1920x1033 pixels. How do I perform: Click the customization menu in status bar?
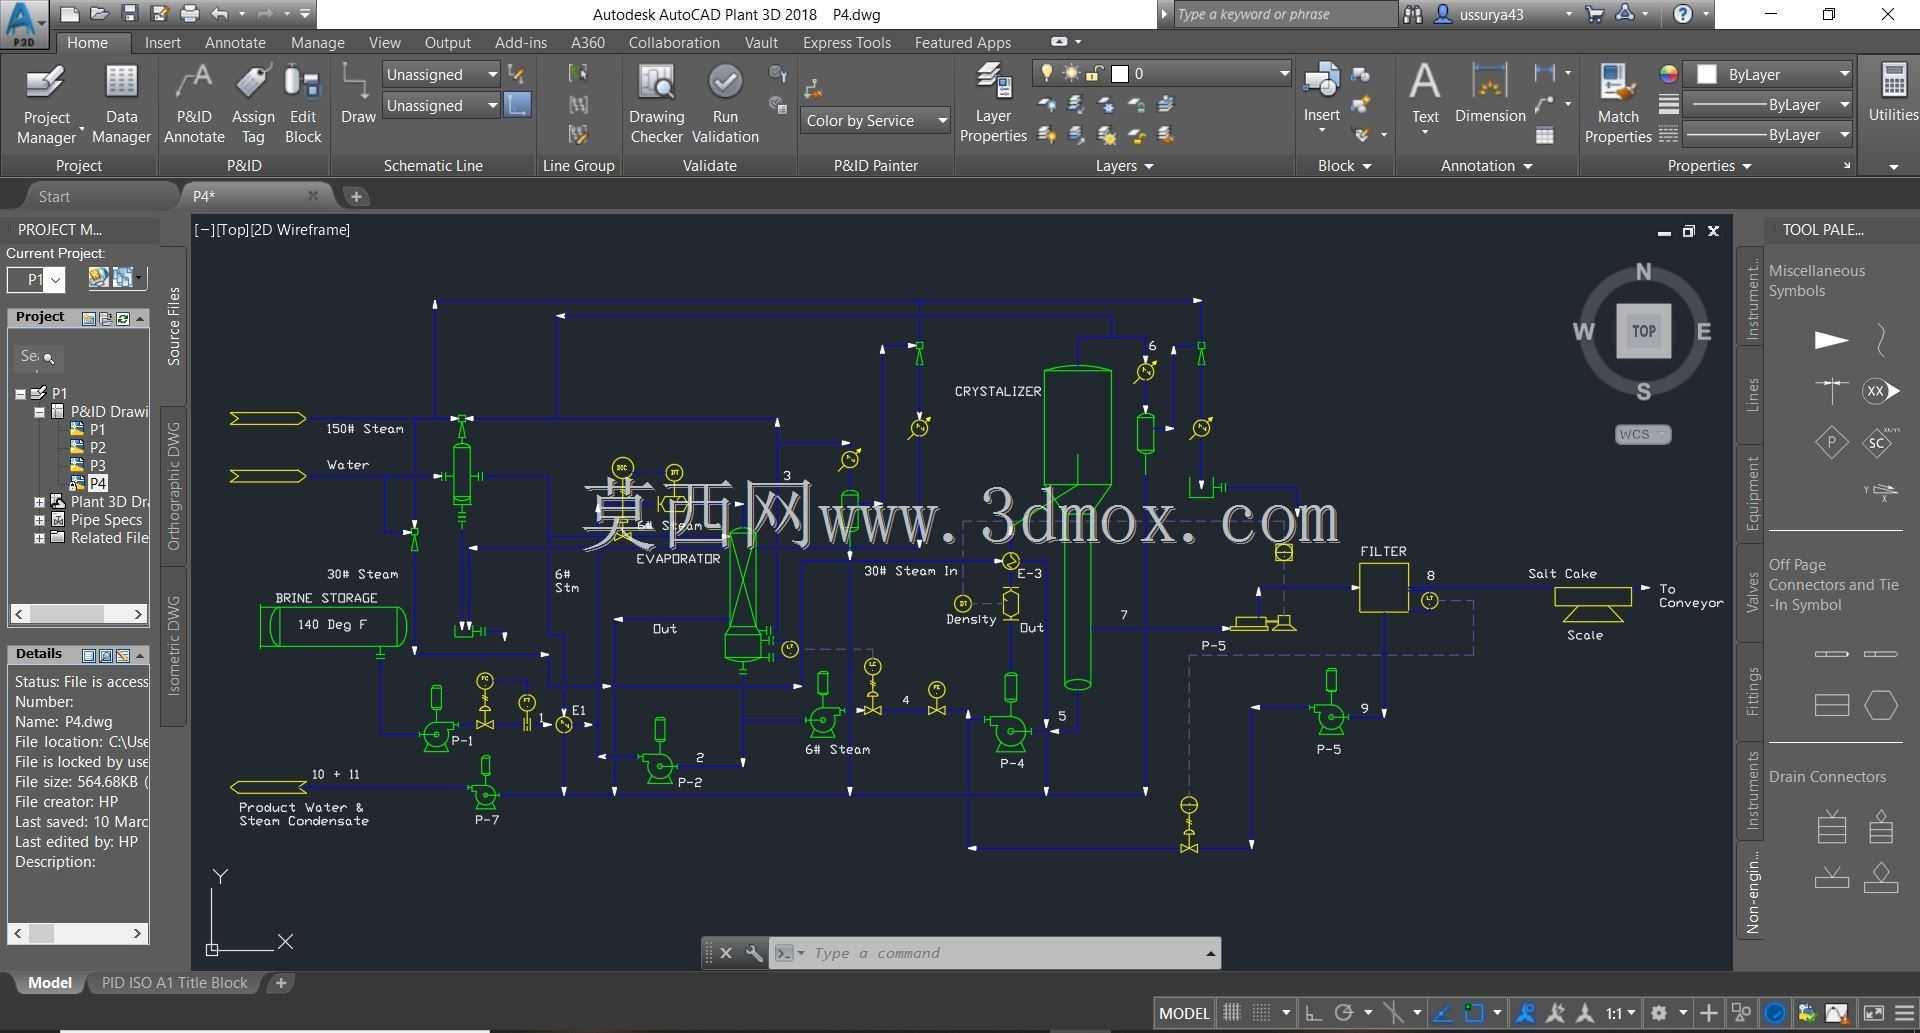[1905, 1013]
